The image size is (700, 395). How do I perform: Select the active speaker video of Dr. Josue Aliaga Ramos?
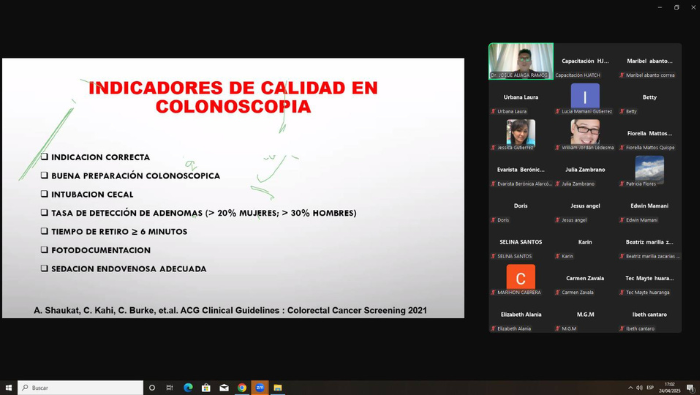click(521, 62)
